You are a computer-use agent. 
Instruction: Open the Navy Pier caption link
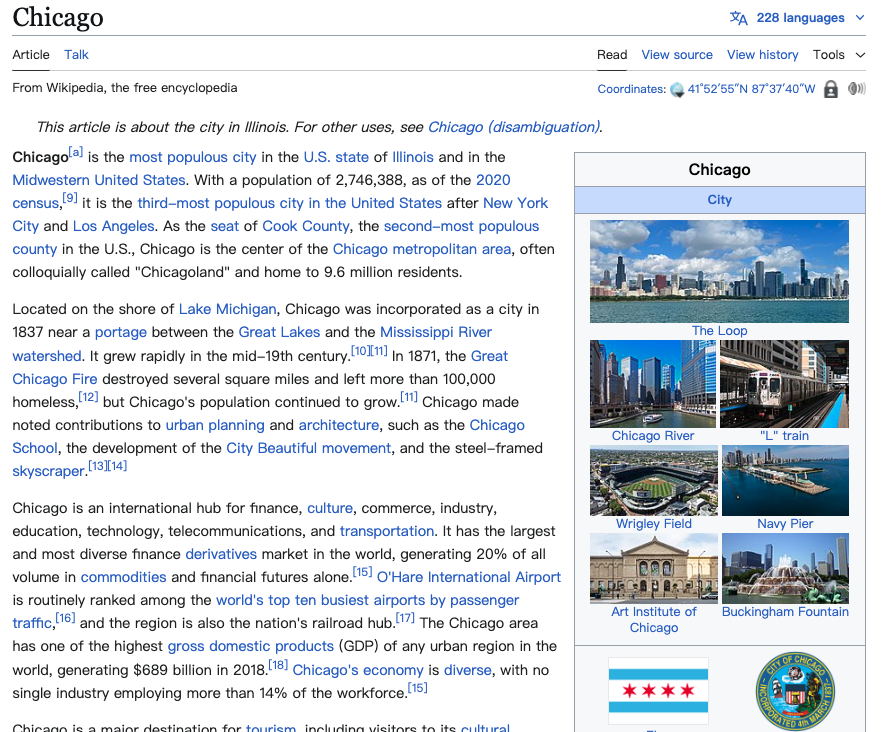(785, 524)
